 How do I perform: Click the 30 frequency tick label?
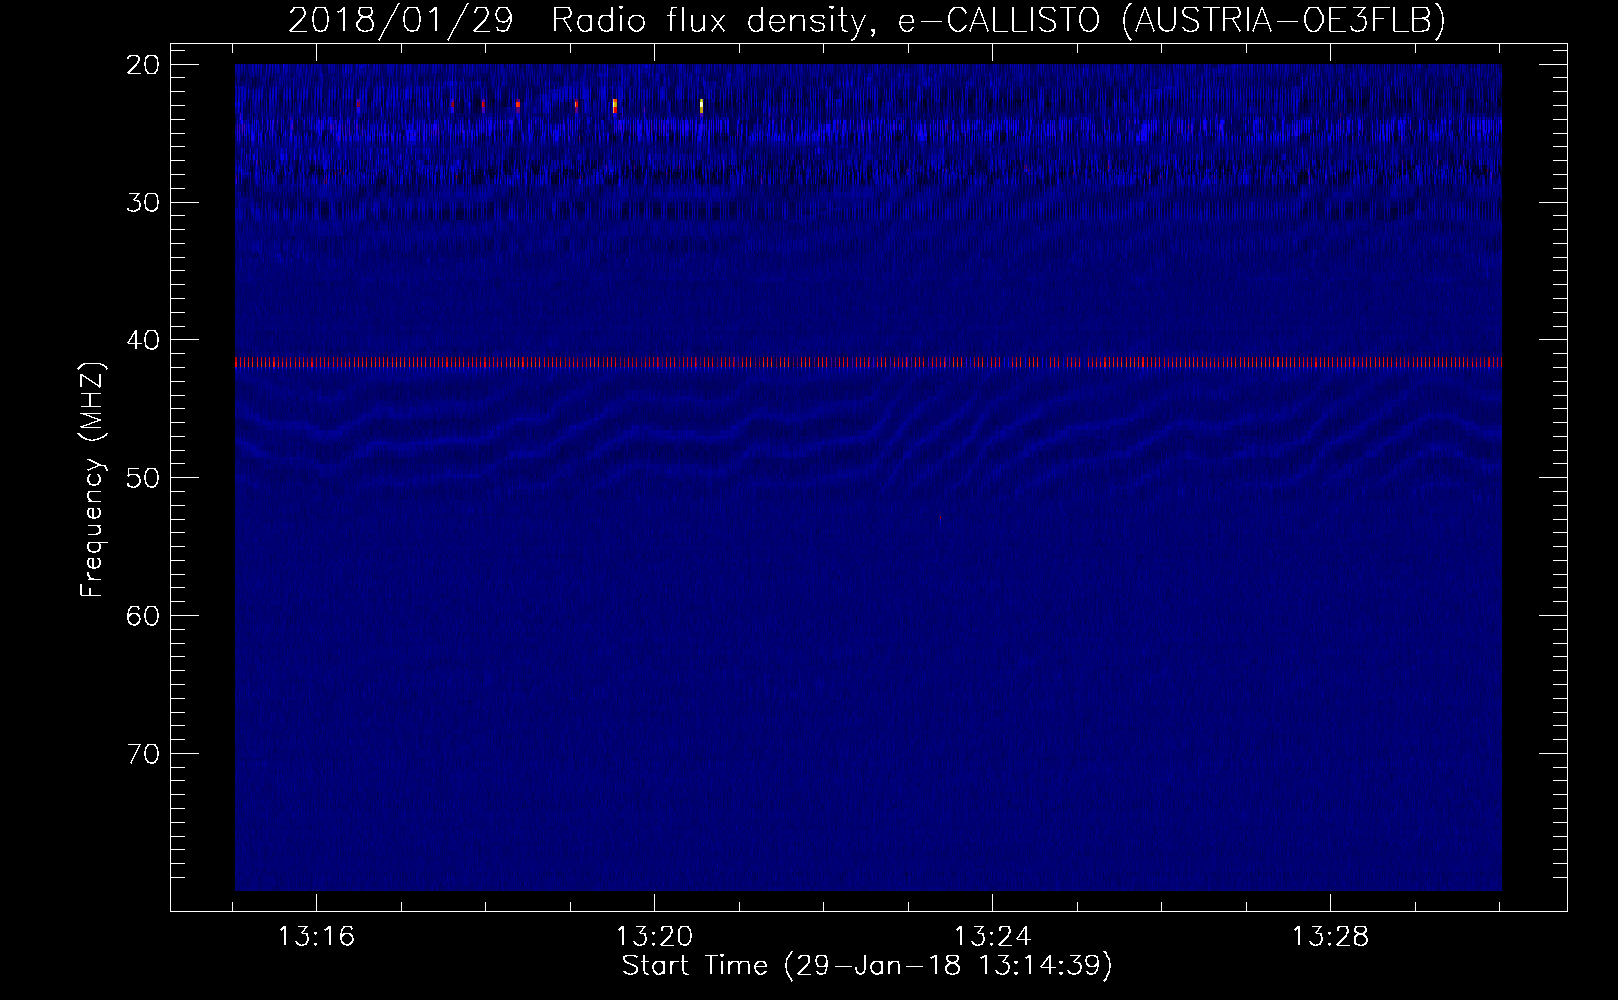(144, 203)
